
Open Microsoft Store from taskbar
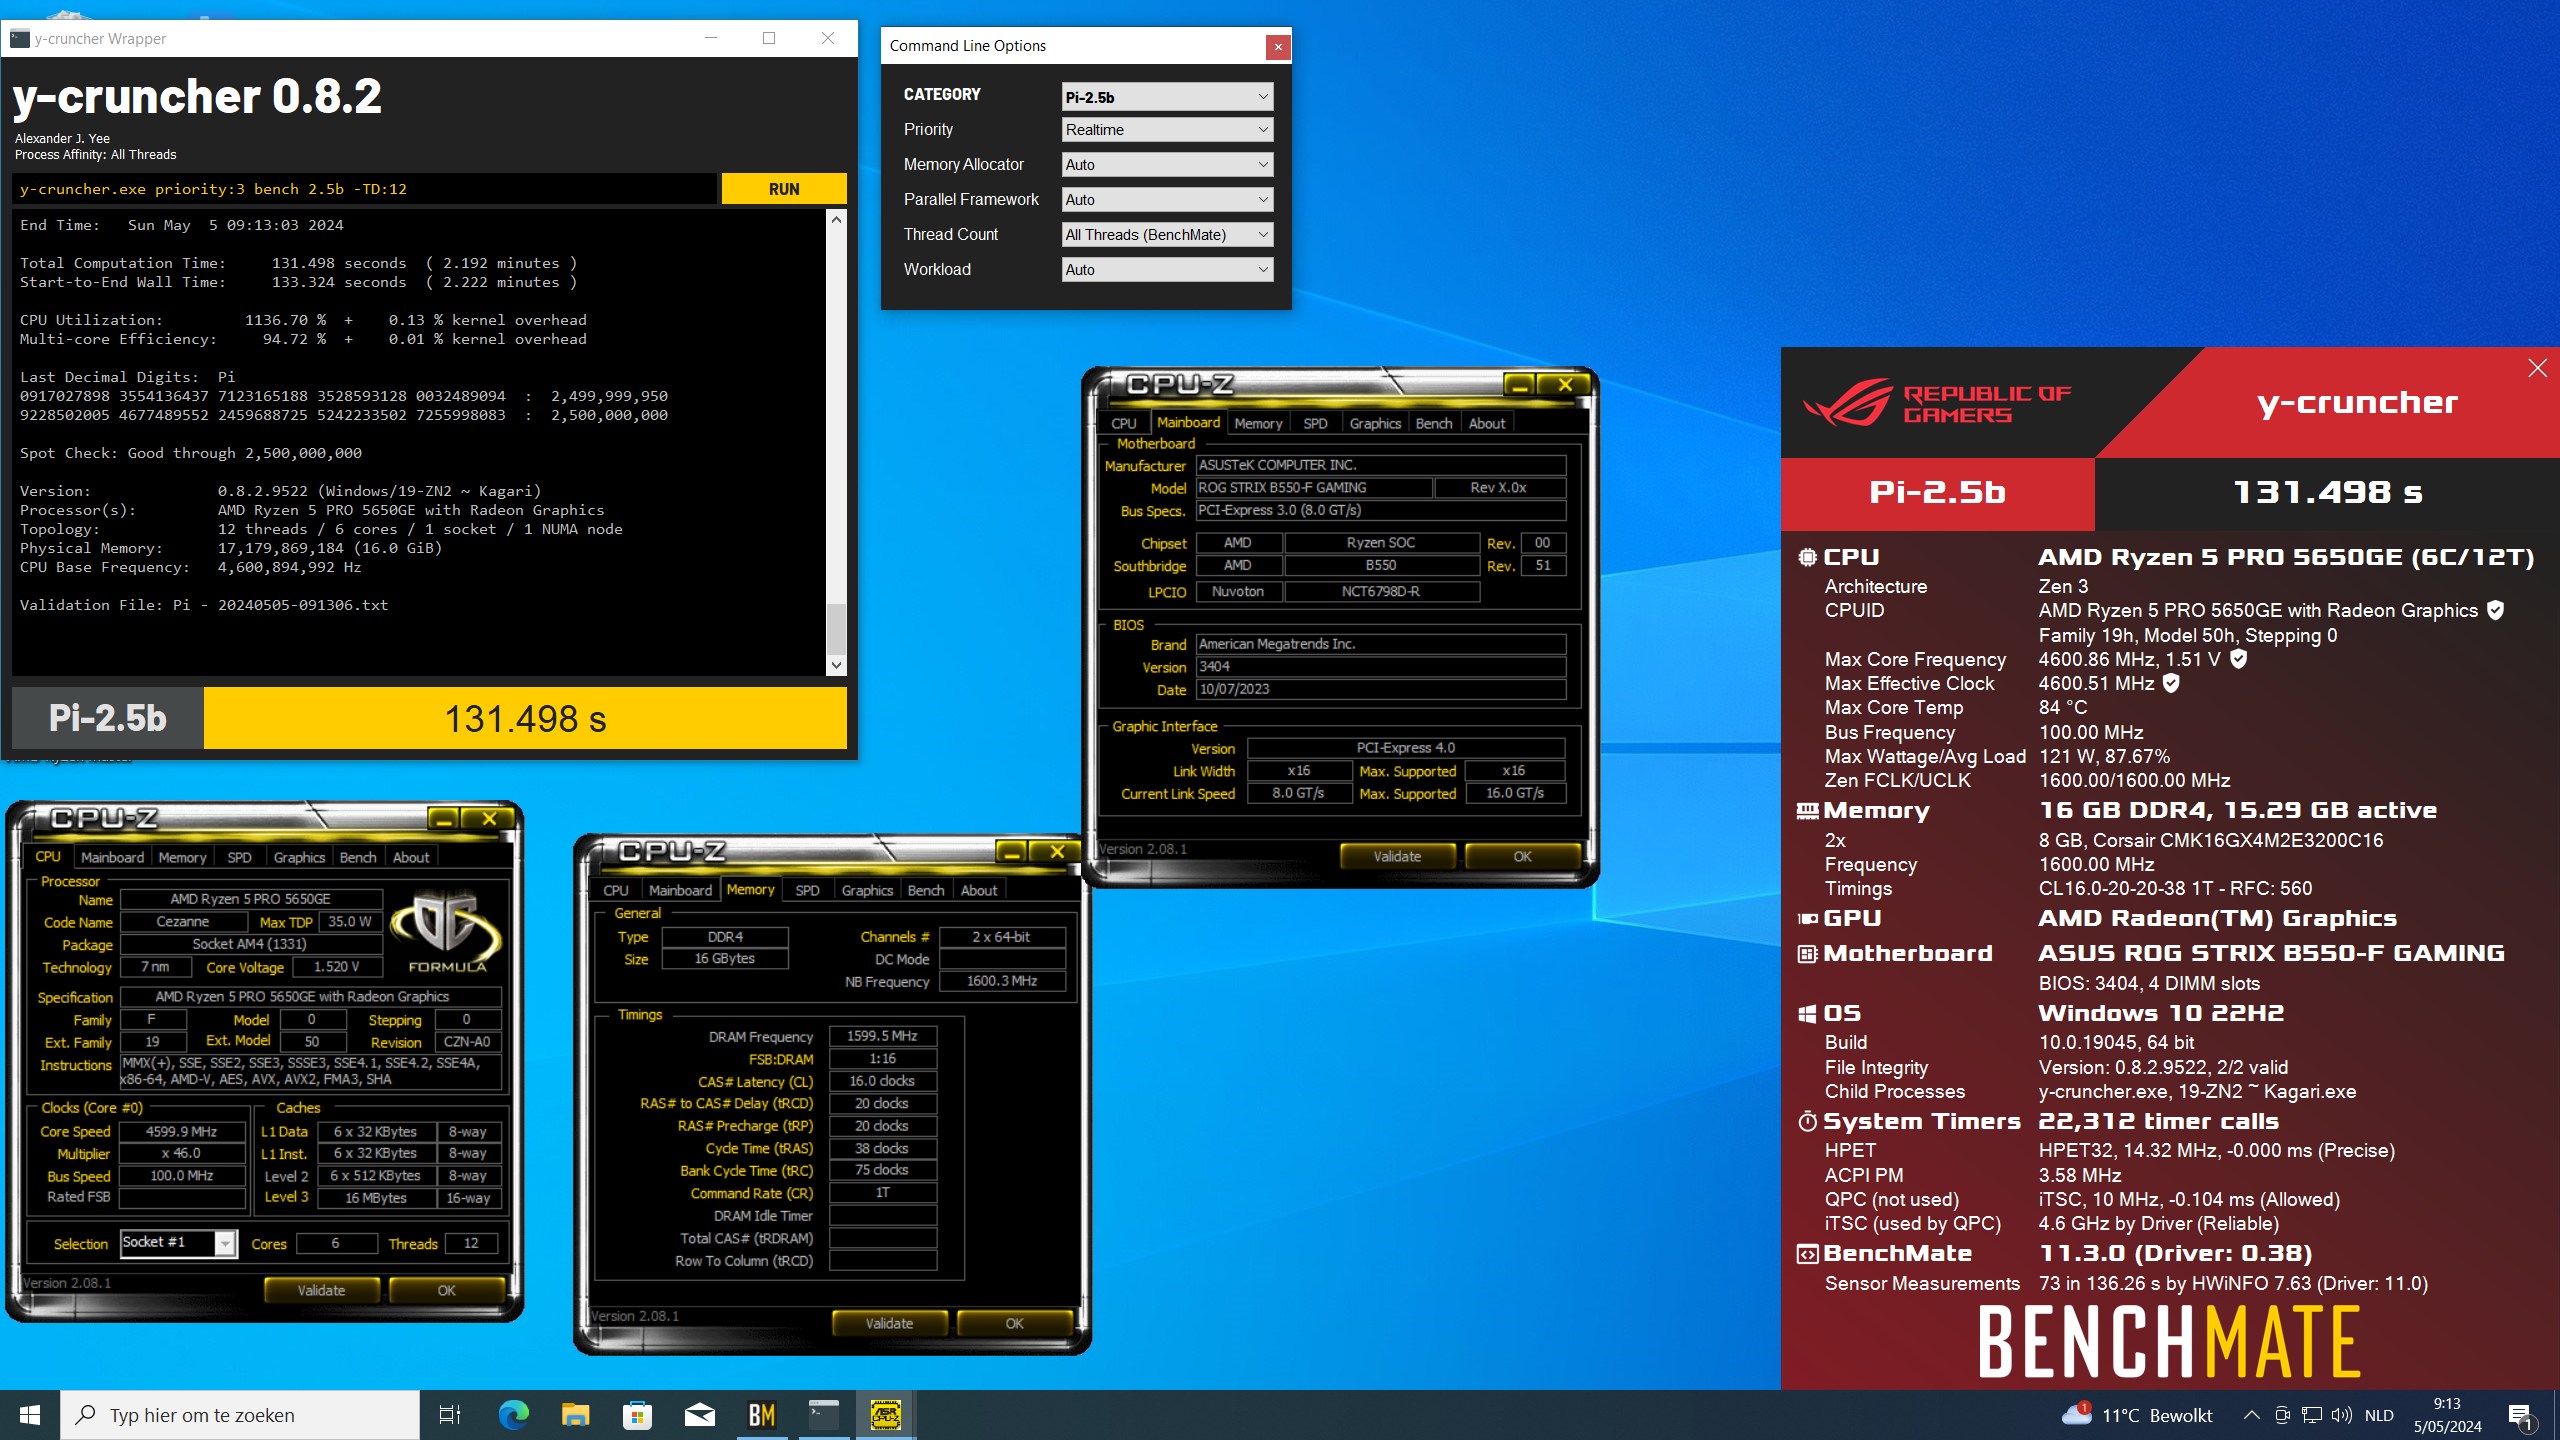point(637,1415)
